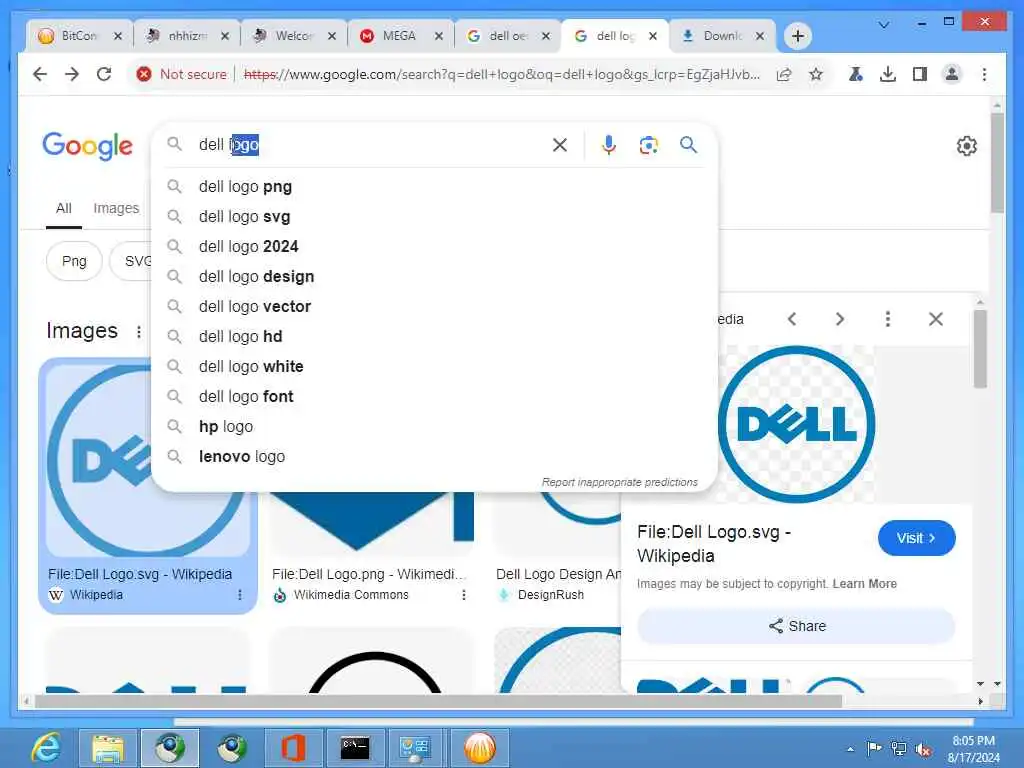The width and height of the screenshot is (1024, 768).
Task: Choose suggestion hp logo
Action: point(434,427)
